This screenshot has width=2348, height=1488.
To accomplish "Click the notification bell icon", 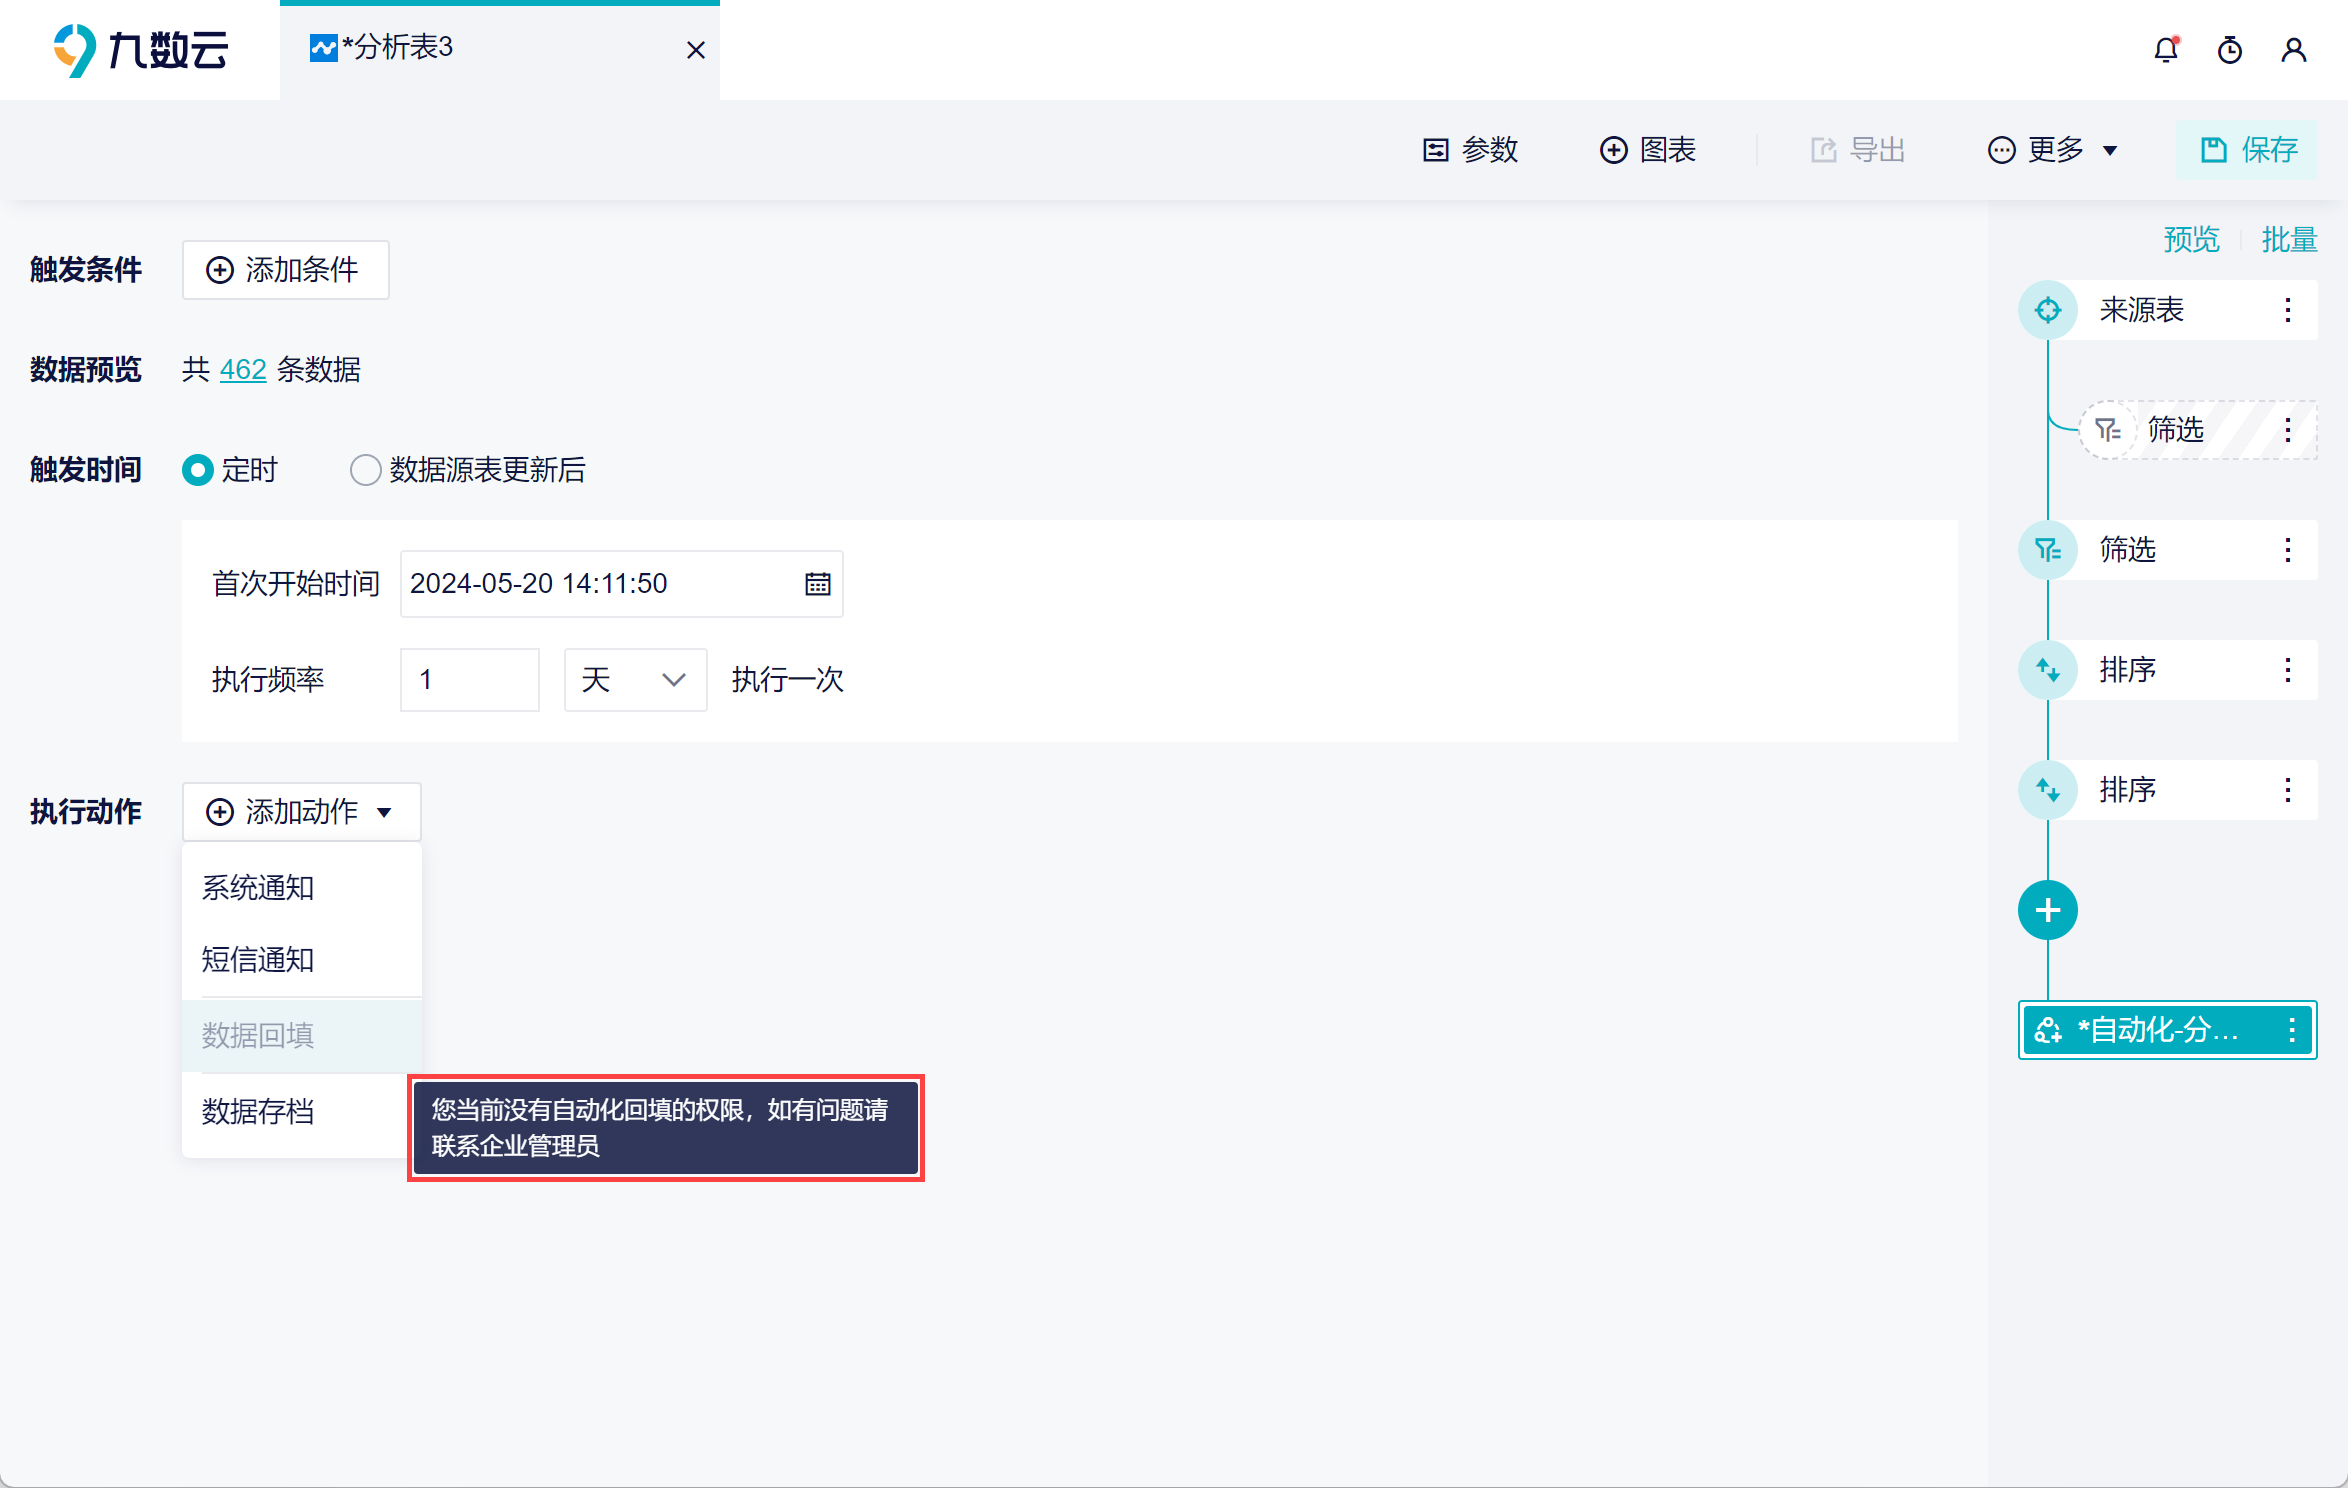I will coord(2165,50).
